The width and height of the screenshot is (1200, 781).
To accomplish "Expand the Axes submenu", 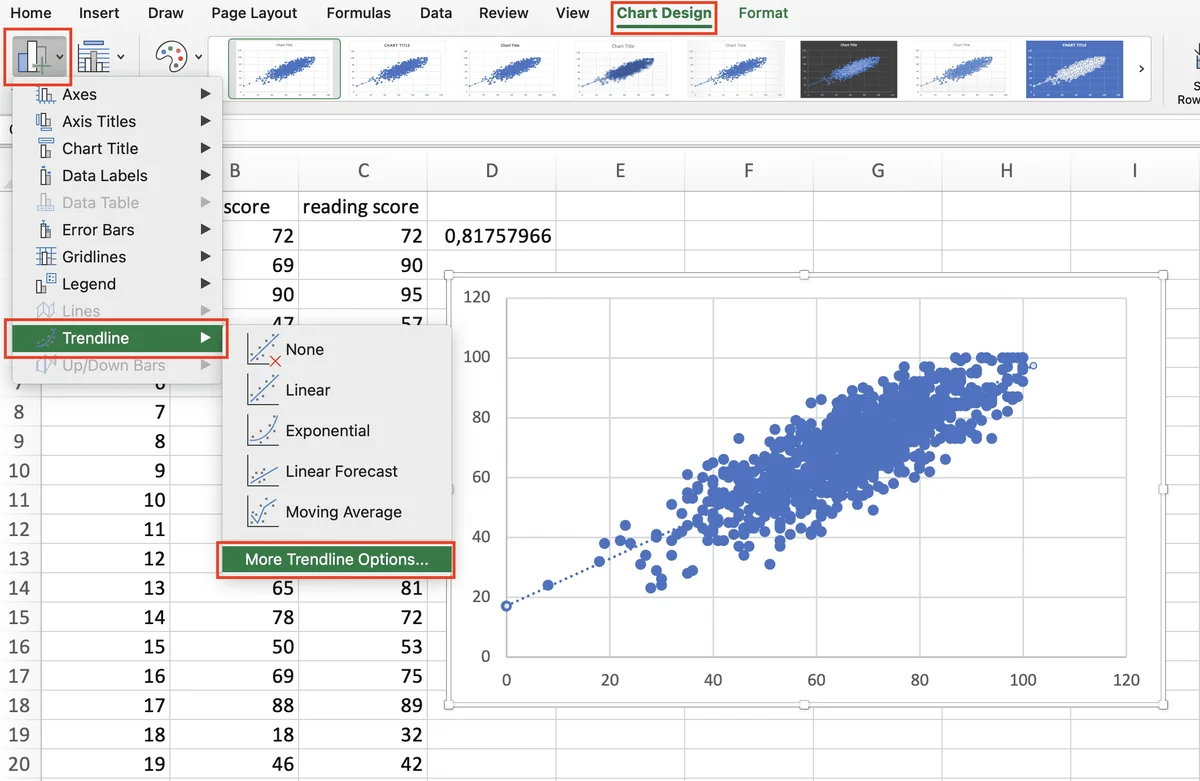I will coord(117,94).
